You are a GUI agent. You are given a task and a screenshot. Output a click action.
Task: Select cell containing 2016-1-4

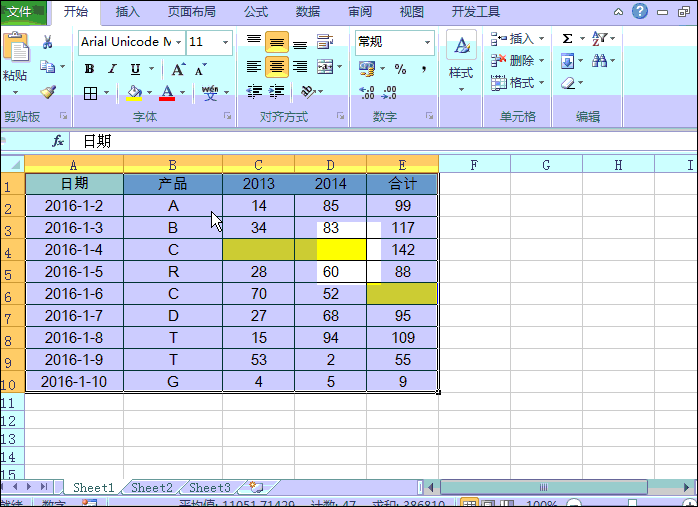pyautogui.click(x=74, y=250)
